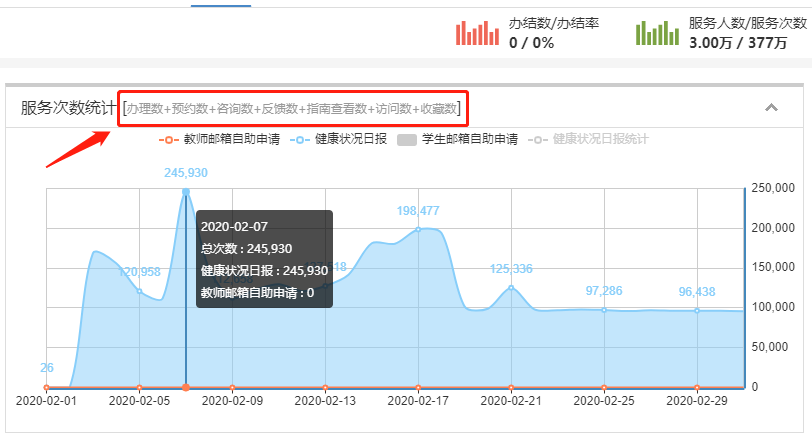Click the 0 / 0% completion value
The height and width of the screenshot is (439, 812).
531,43
